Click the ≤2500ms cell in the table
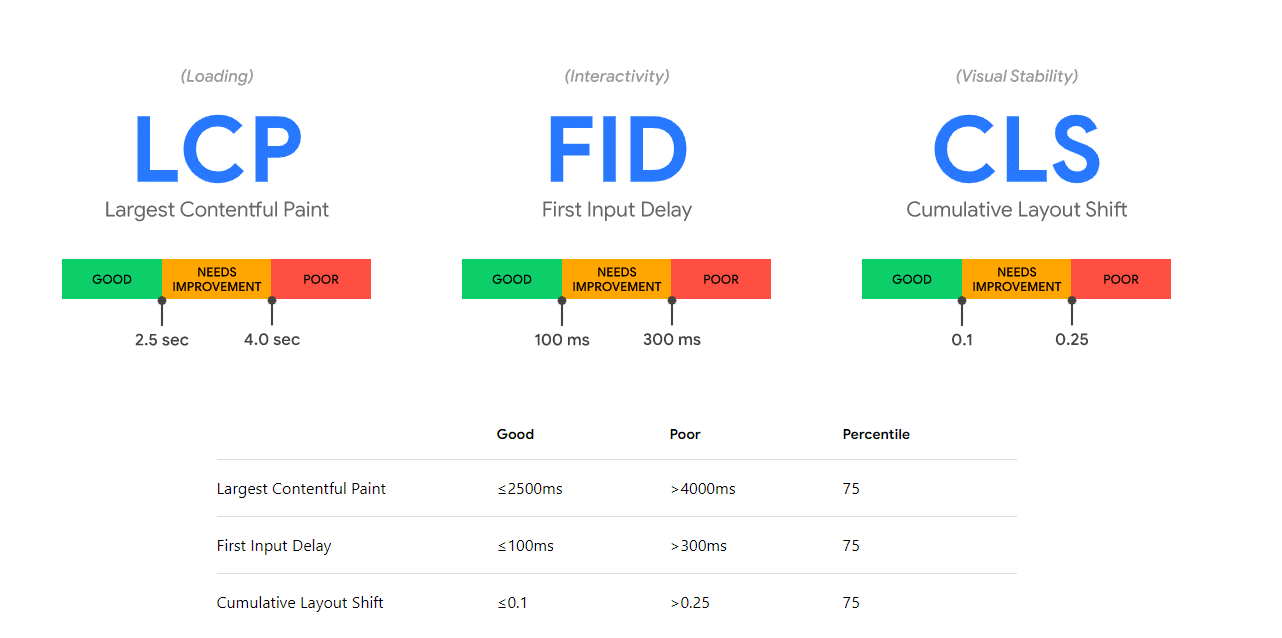 [530, 489]
